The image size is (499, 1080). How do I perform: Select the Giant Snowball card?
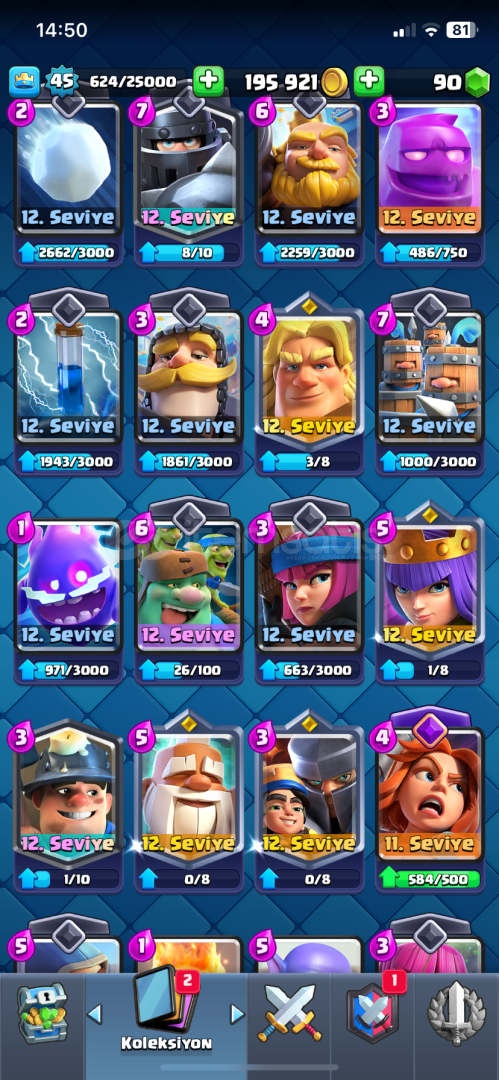(68, 182)
